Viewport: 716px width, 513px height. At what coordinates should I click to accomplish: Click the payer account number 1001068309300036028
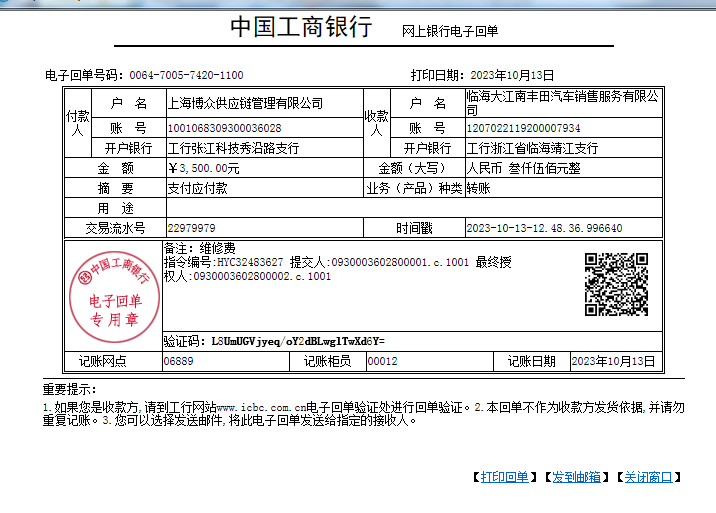click(x=224, y=128)
